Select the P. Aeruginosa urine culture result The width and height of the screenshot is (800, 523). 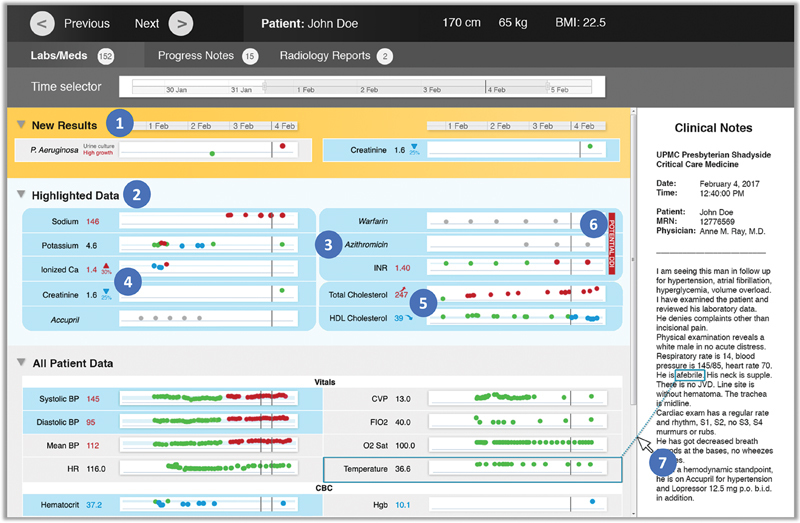(163, 150)
